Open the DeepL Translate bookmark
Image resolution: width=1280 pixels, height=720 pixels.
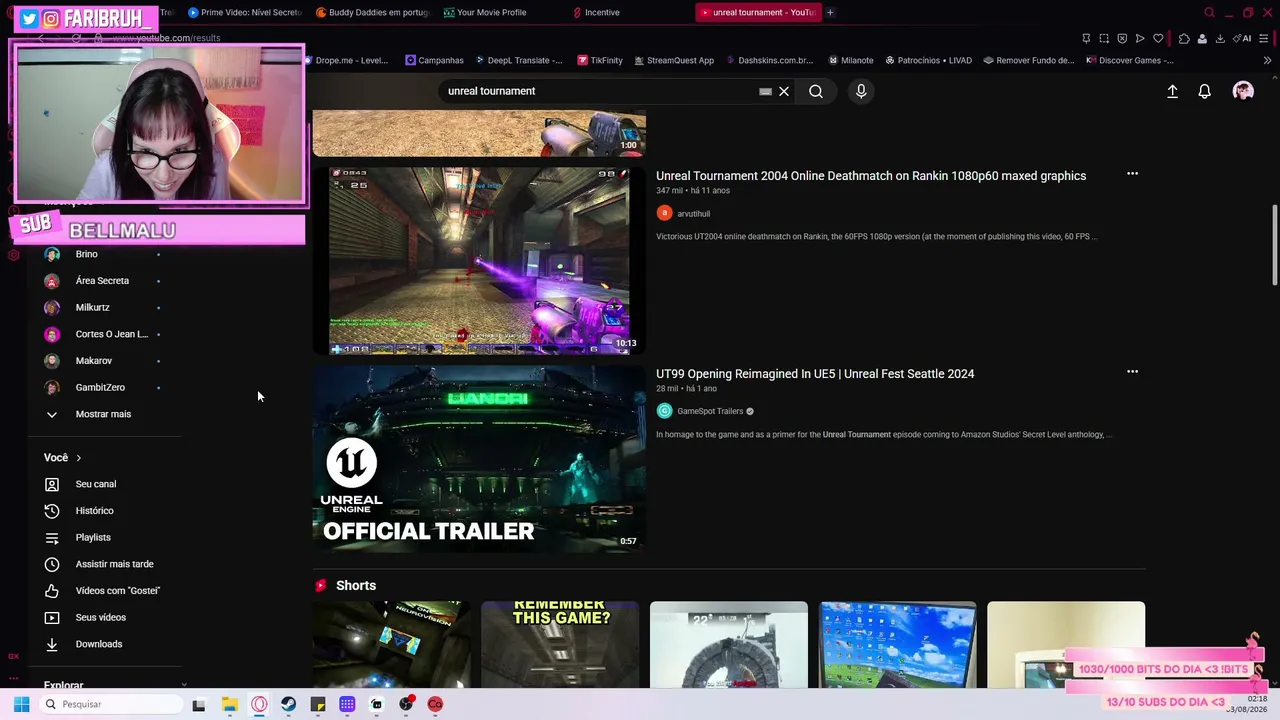pyautogui.click(x=519, y=60)
